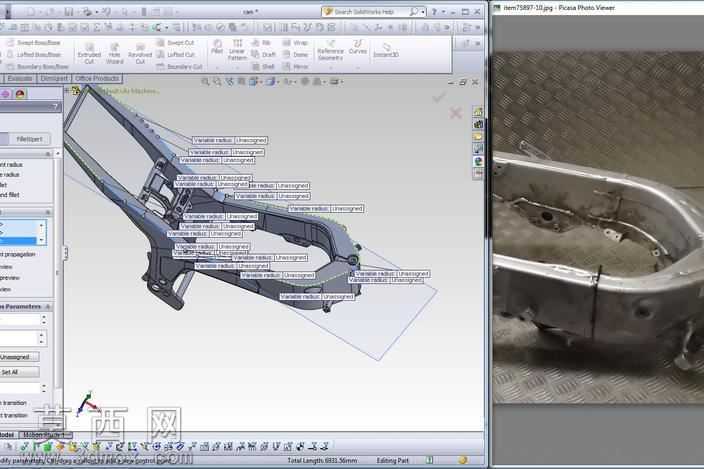The width and height of the screenshot is (704, 469).
Task: Select the highlighted item in edges list
Action: point(18,241)
